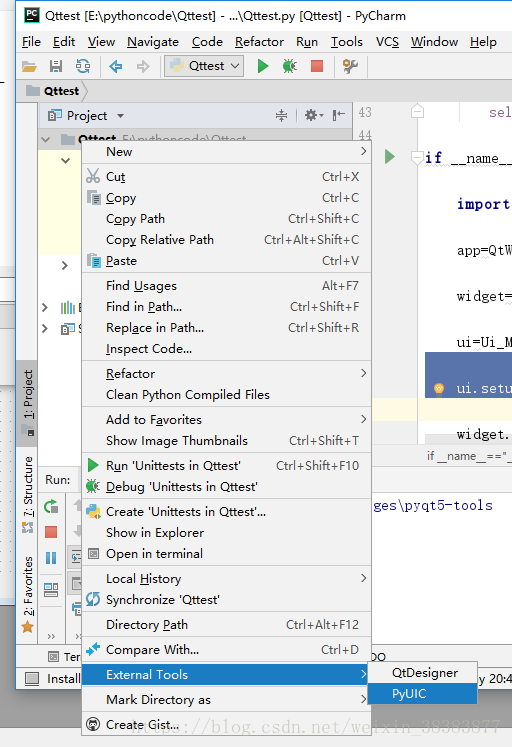
Task: Click the Cut scissors menu item
Action: (x=226, y=177)
